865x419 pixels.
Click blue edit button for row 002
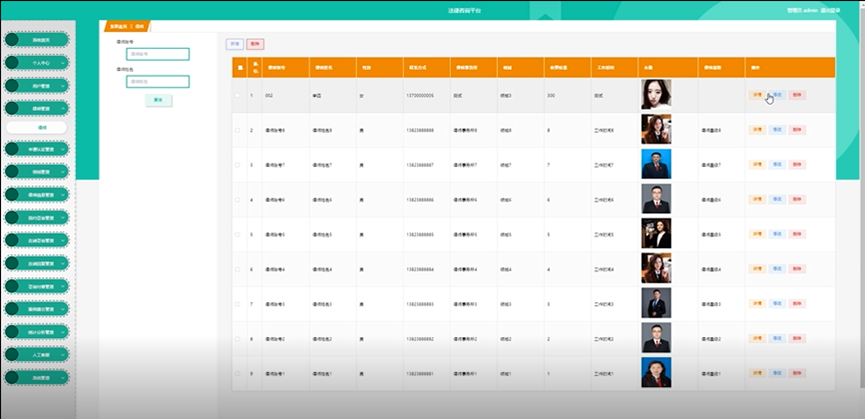[777, 95]
